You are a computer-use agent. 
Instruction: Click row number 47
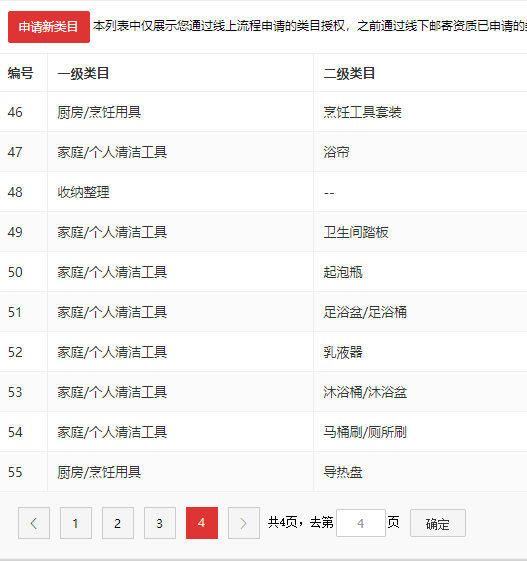pyautogui.click(x=15, y=152)
